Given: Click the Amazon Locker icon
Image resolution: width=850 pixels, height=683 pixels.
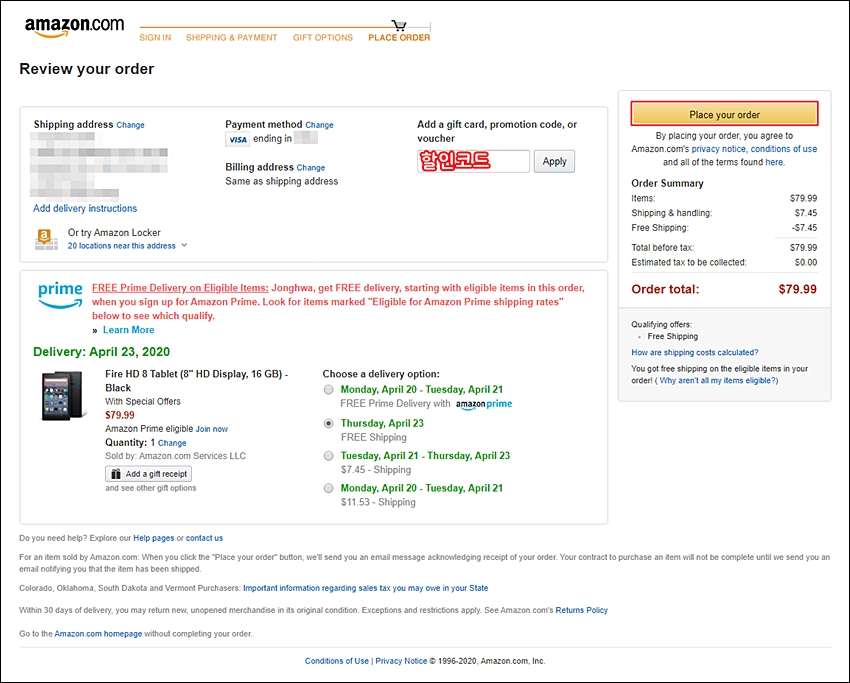Looking at the screenshot, I should (x=46, y=239).
